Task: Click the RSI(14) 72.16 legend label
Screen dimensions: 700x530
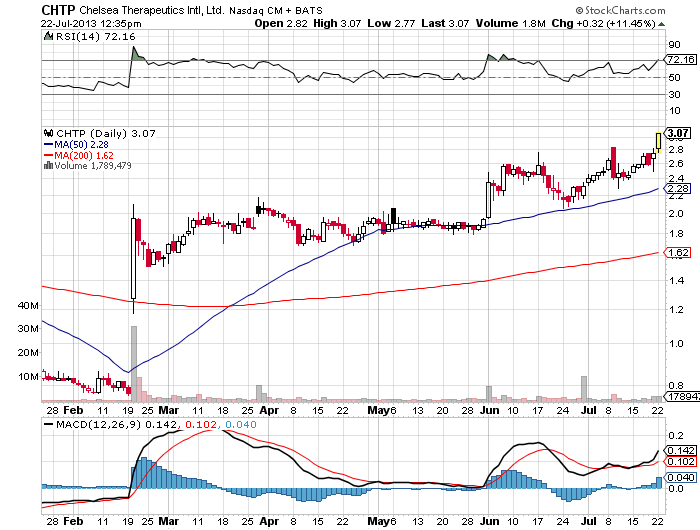Action: [95, 37]
